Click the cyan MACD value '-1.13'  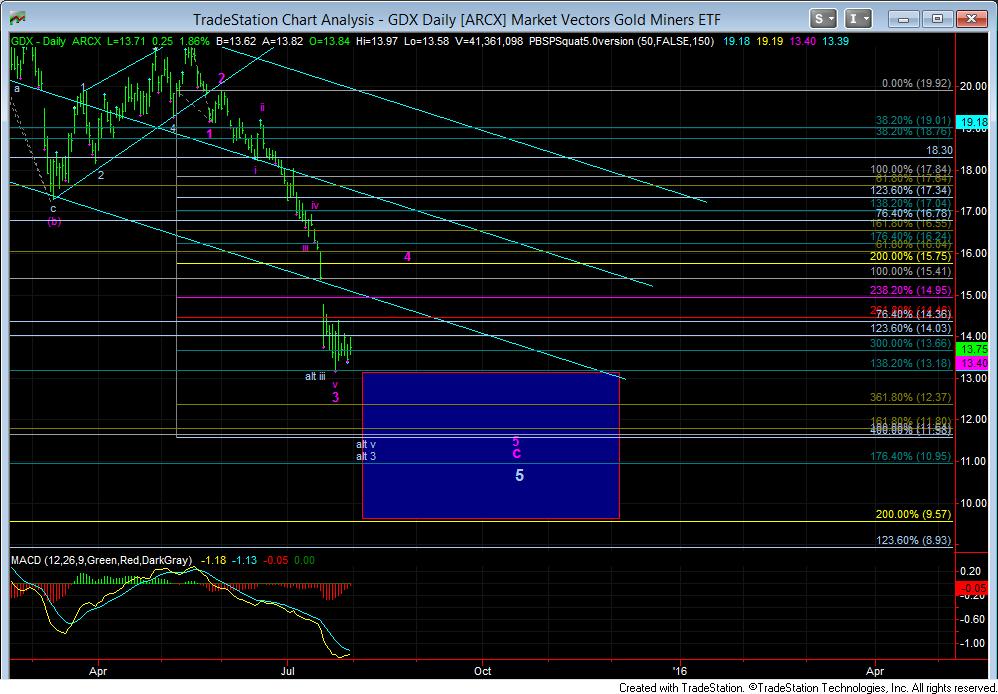click(x=244, y=560)
